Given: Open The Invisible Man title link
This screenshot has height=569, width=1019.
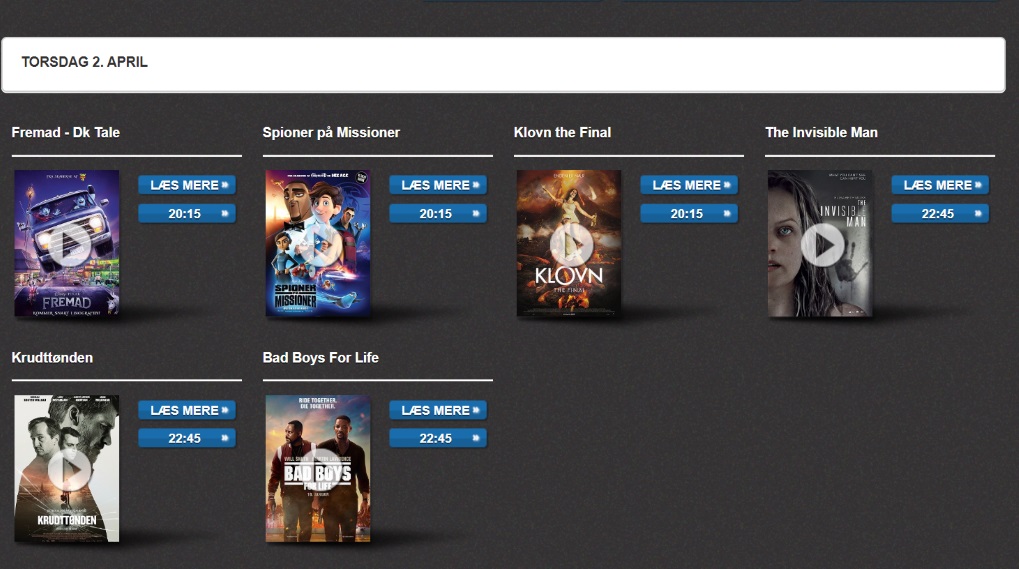Looking at the screenshot, I should 821,133.
